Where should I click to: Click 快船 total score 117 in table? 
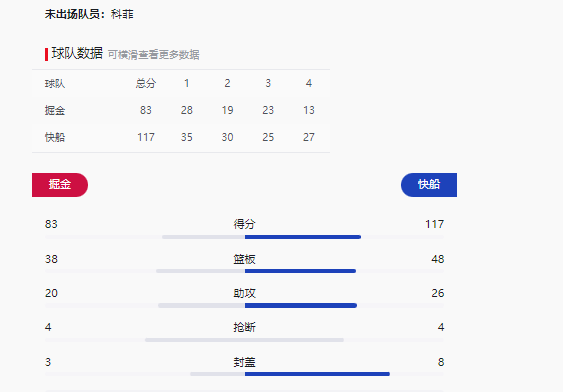click(x=146, y=137)
